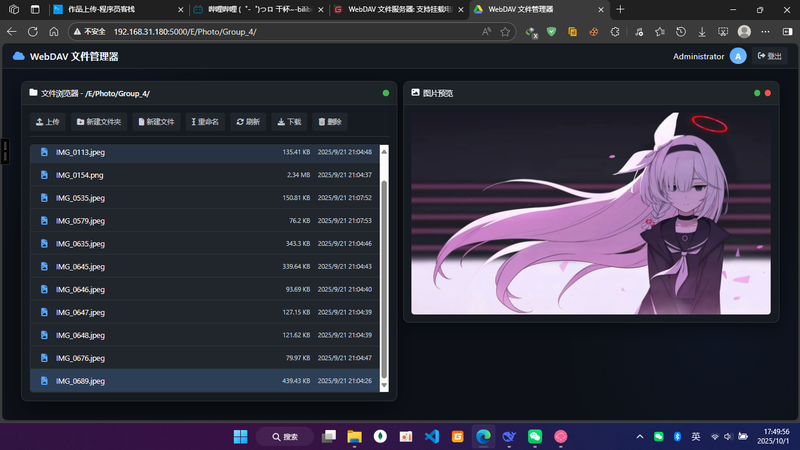Click the New File (新建文件) button
This screenshot has width=800, height=450.
pyautogui.click(x=157, y=122)
